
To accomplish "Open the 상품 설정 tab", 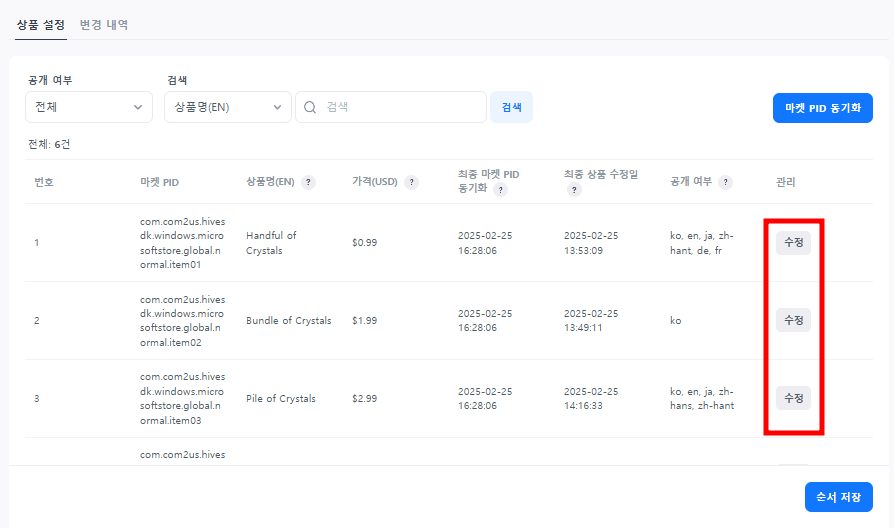I will (41, 24).
